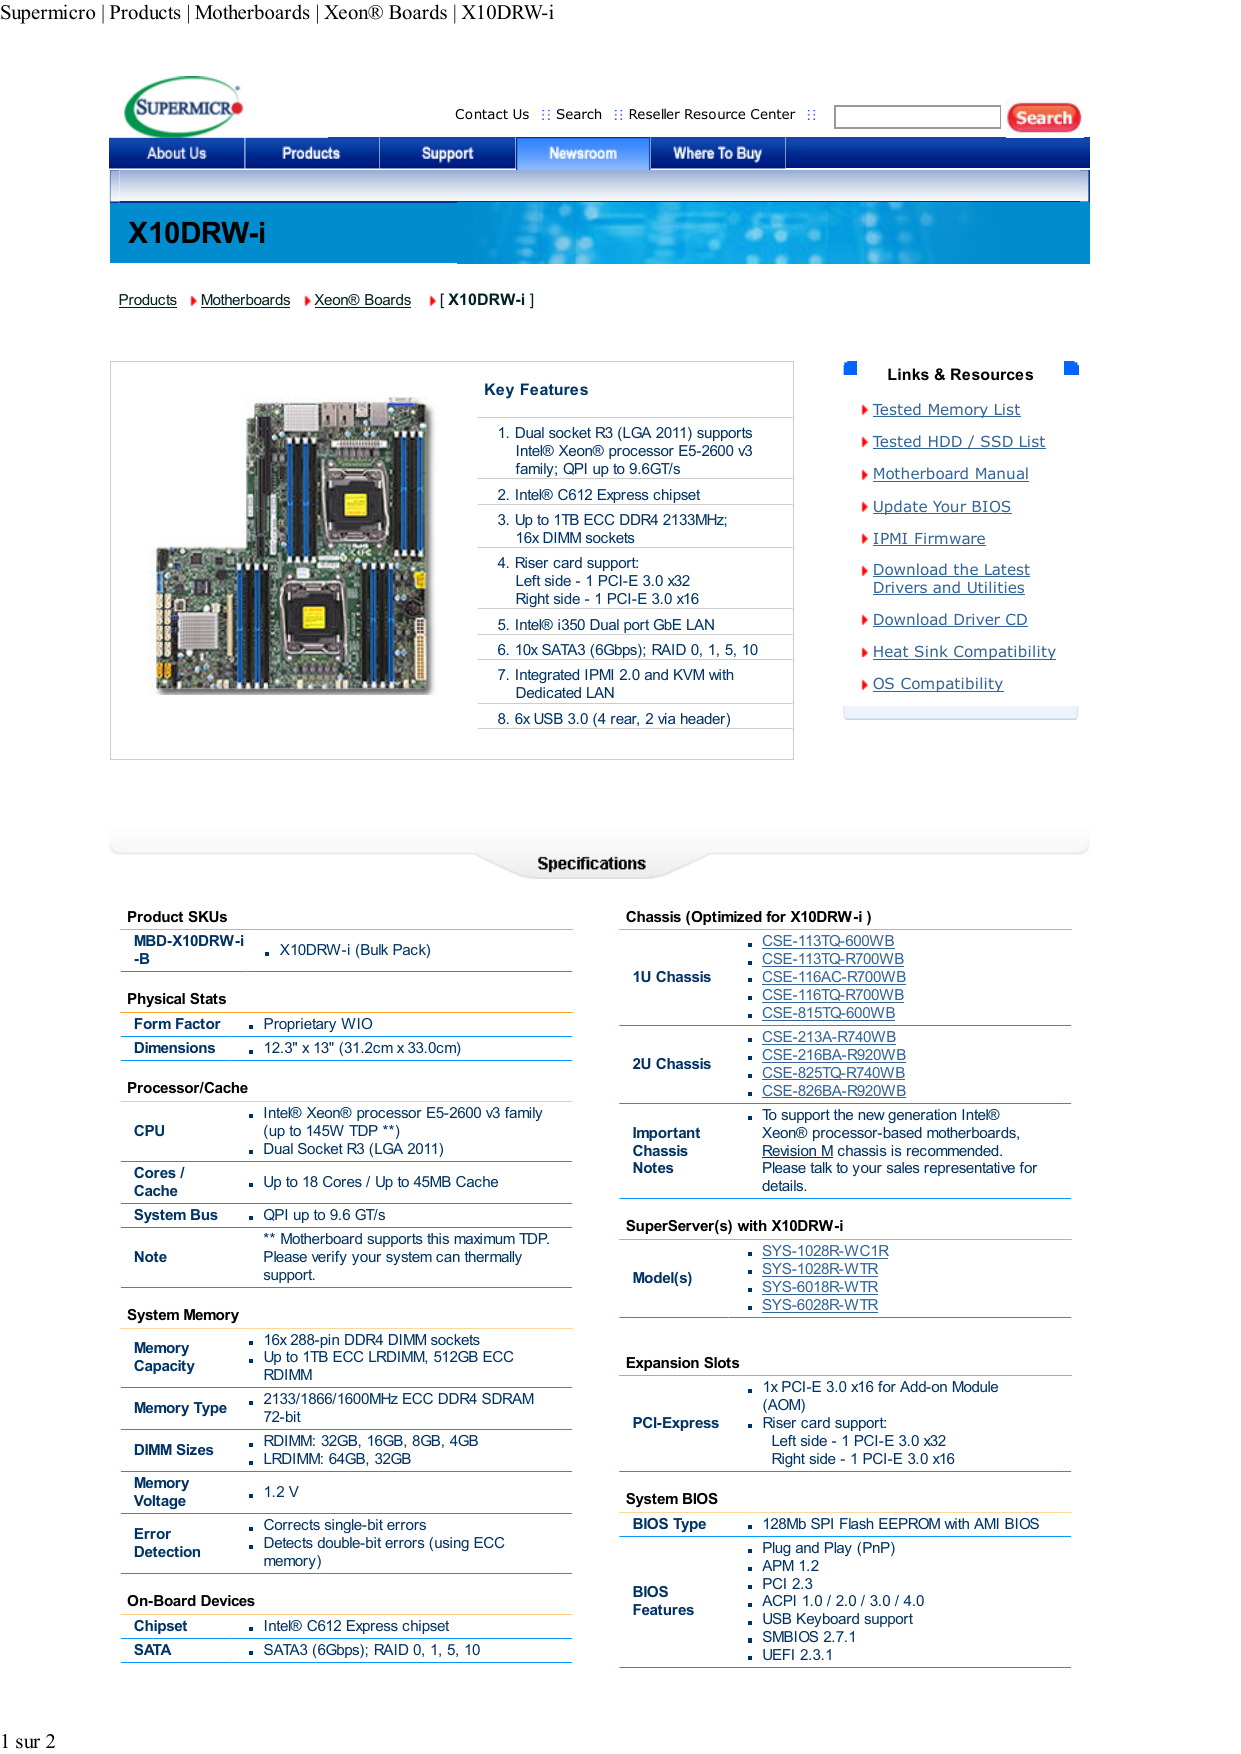The width and height of the screenshot is (1241, 1754).
Task: Click the Contact Us link
Action: point(492,114)
